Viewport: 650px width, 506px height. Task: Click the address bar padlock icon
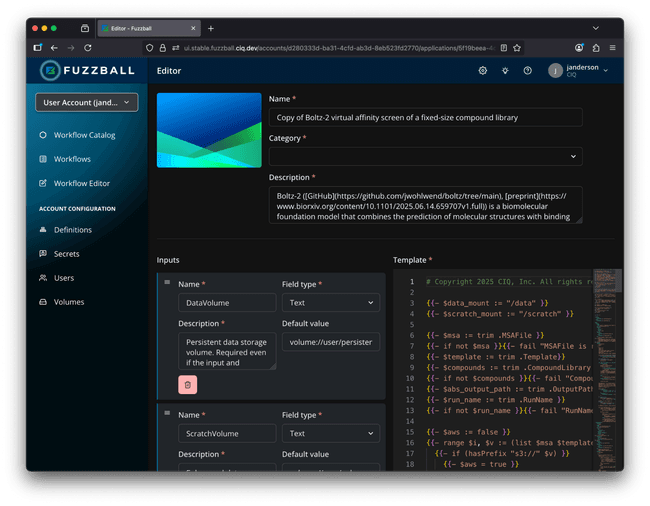[162, 48]
